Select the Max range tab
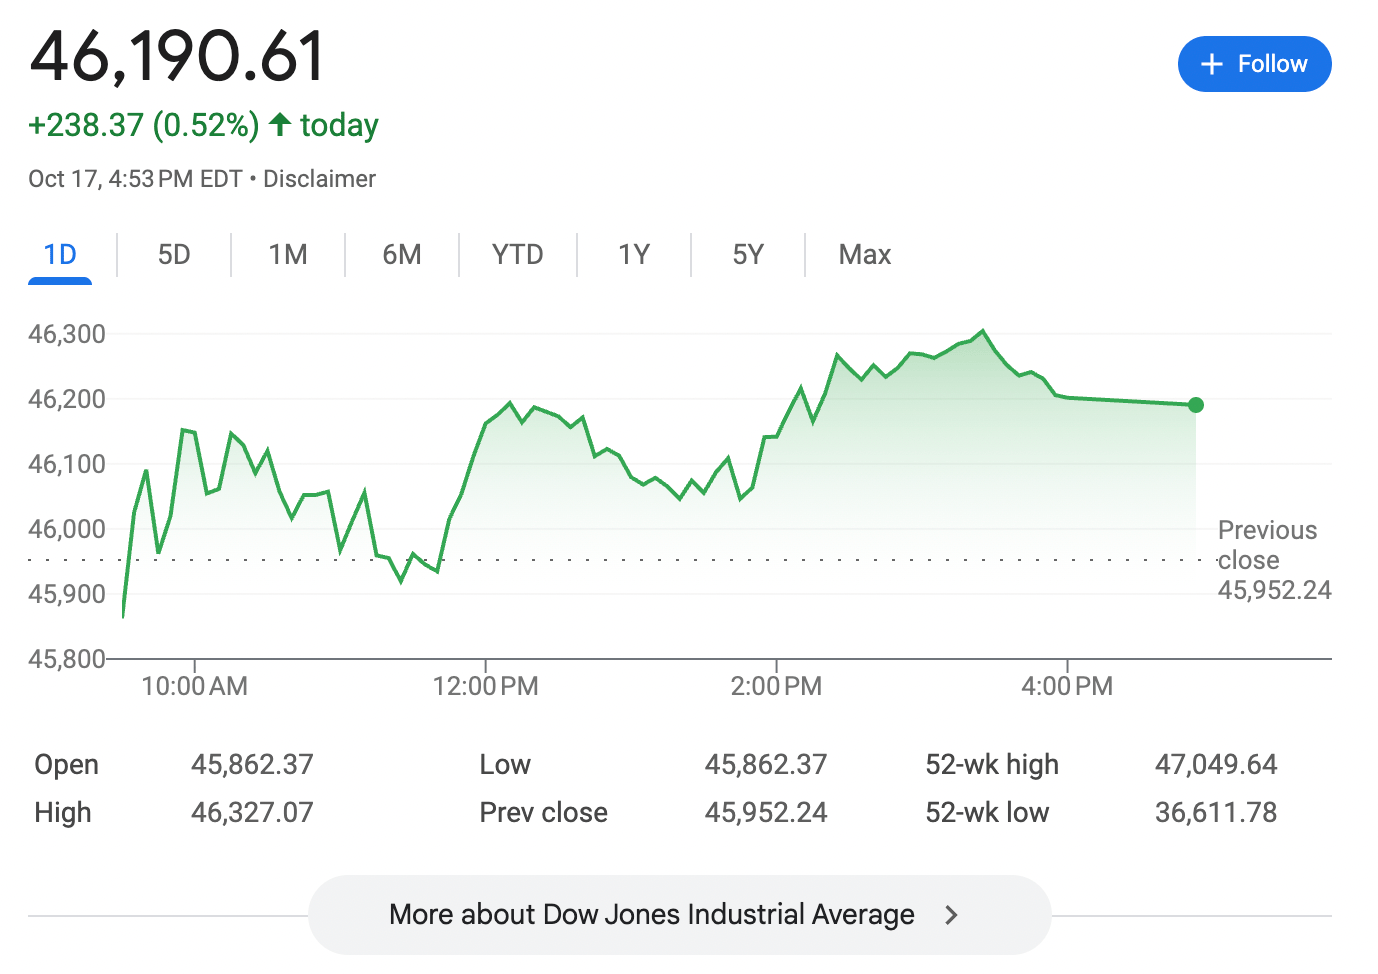 [864, 255]
